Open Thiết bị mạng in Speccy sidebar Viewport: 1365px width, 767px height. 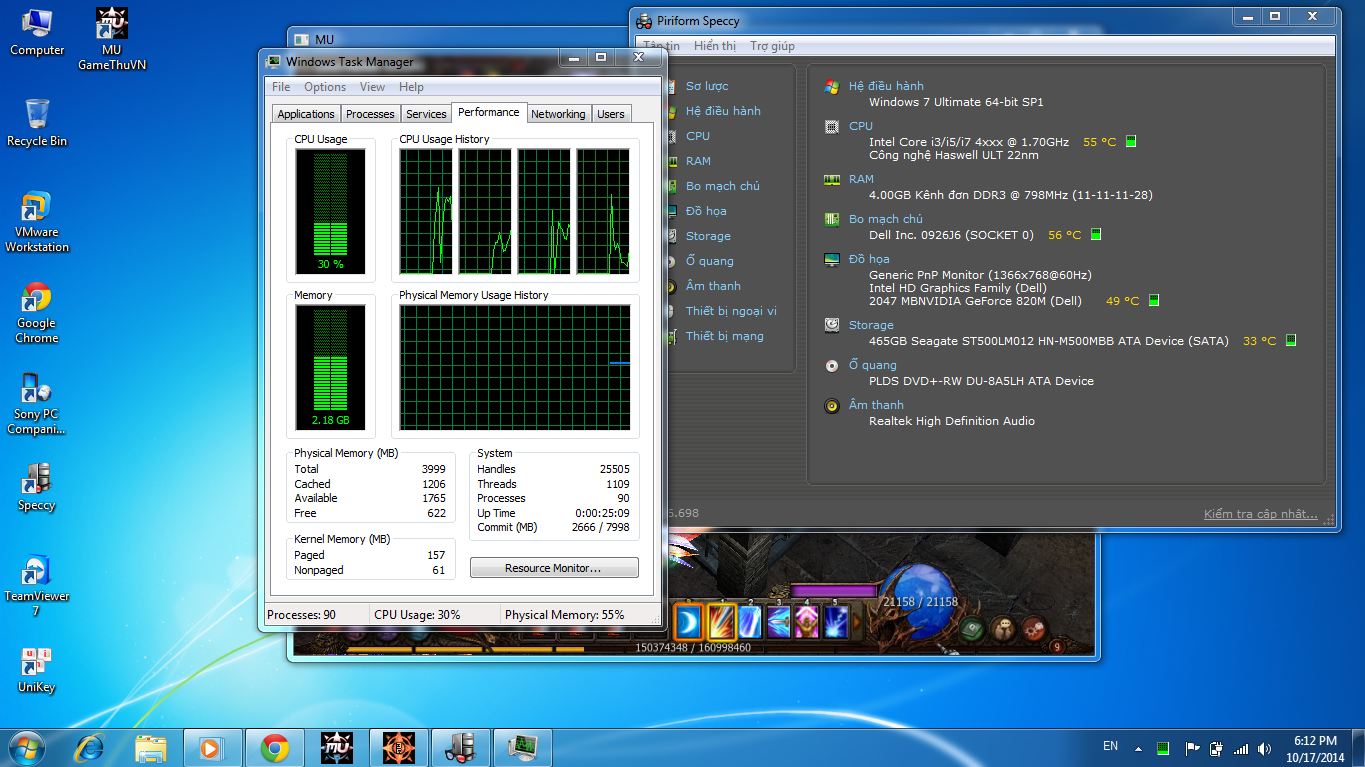click(x=724, y=336)
